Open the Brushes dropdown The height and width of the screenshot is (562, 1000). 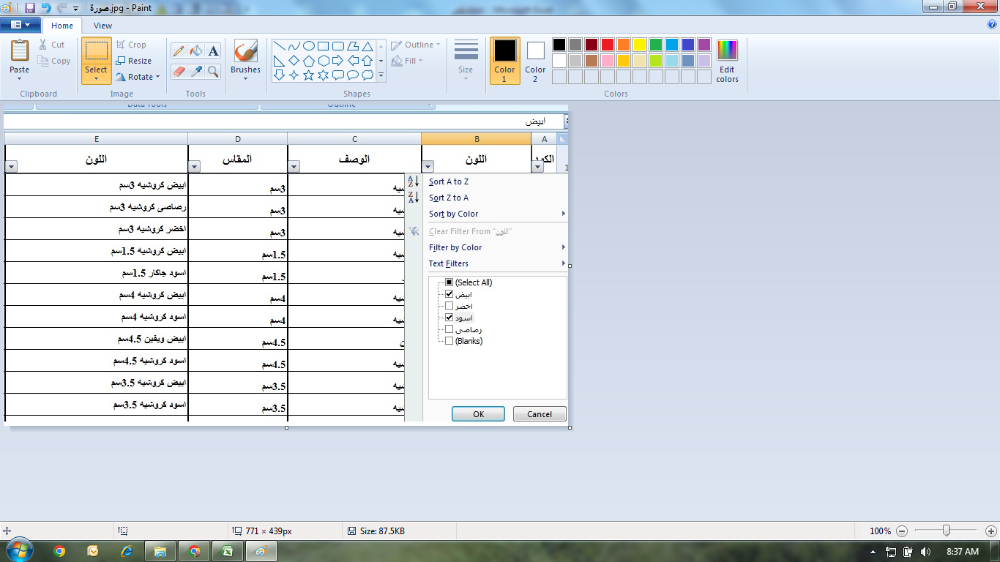click(x=245, y=72)
